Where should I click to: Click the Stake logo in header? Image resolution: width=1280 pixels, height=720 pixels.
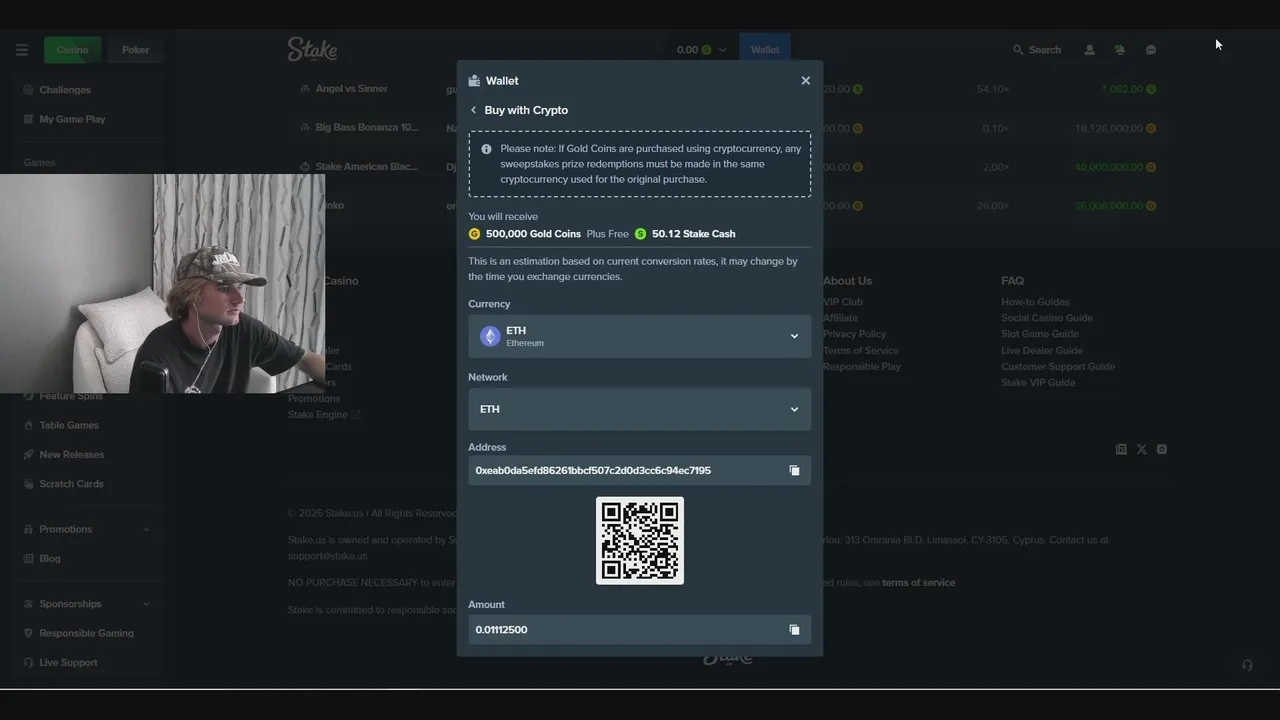point(312,49)
